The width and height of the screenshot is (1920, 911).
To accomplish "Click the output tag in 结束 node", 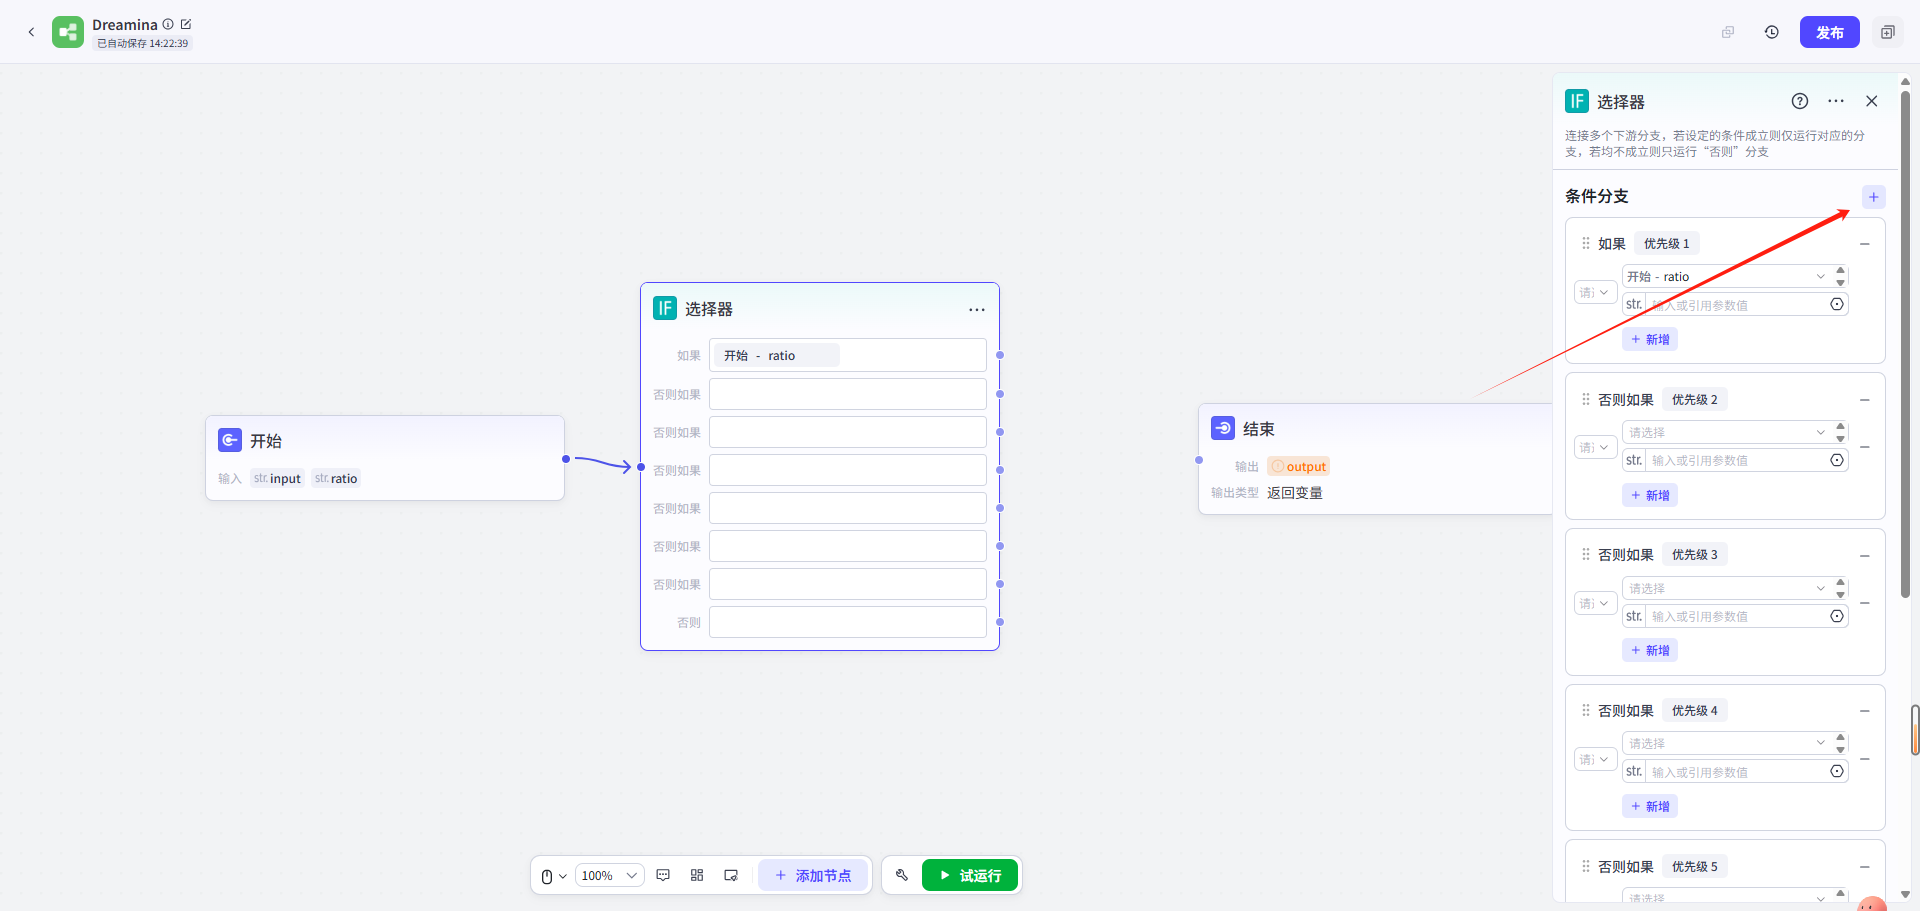I will [1298, 467].
